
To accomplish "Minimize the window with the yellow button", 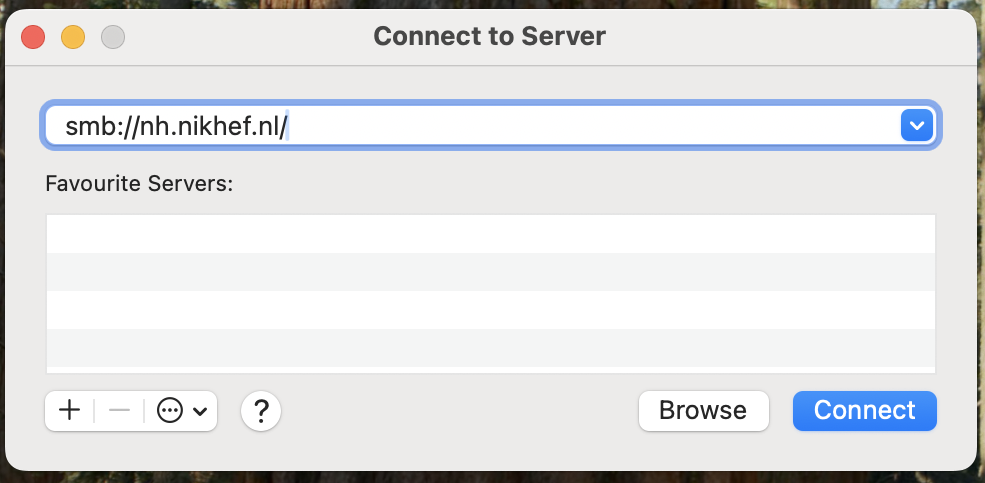I will 73,37.
